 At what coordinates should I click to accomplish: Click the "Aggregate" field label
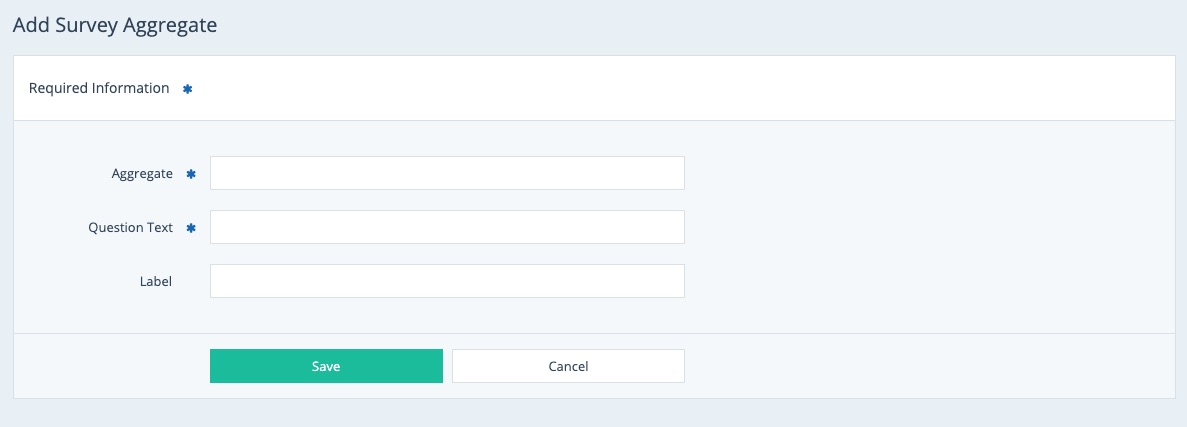(142, 174)
